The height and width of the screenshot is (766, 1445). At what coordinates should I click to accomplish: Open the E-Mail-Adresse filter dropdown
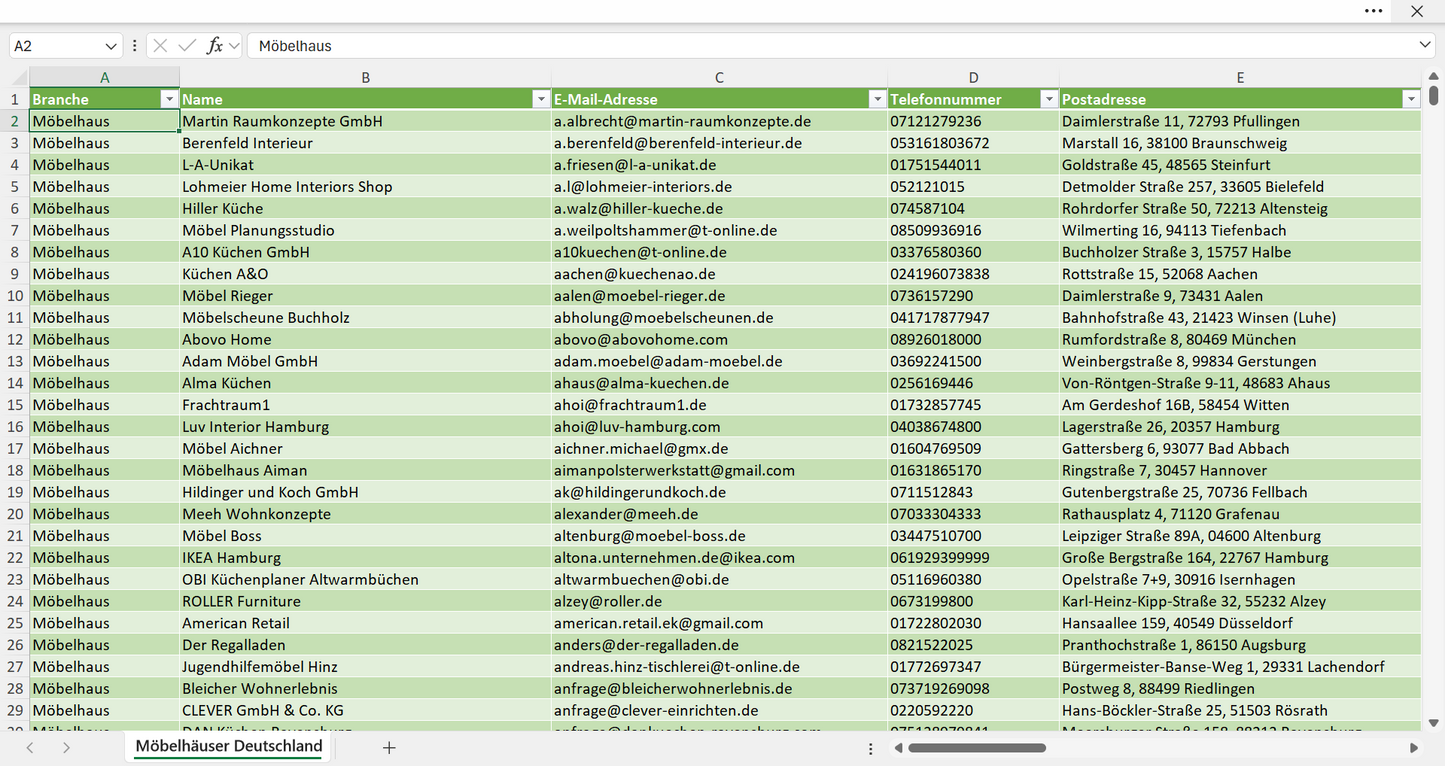pos(877,99)
